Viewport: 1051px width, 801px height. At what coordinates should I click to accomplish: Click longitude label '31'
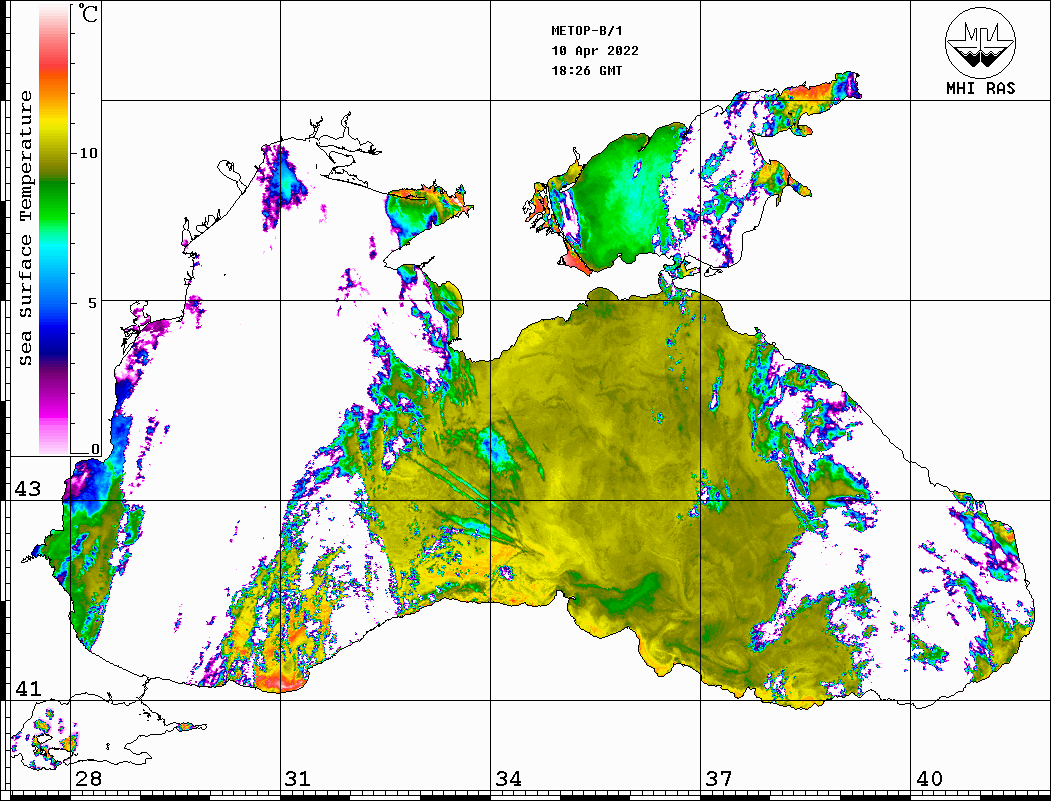[x=298, y=778]
